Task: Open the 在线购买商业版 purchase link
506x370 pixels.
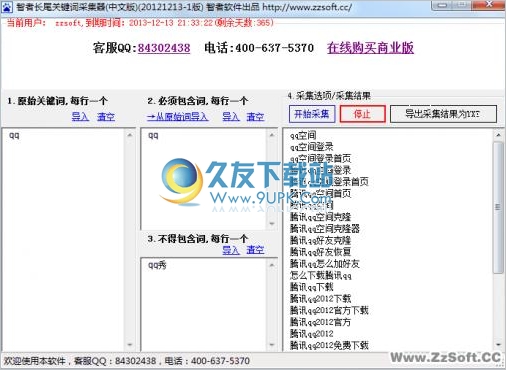Action: point(370,48)
